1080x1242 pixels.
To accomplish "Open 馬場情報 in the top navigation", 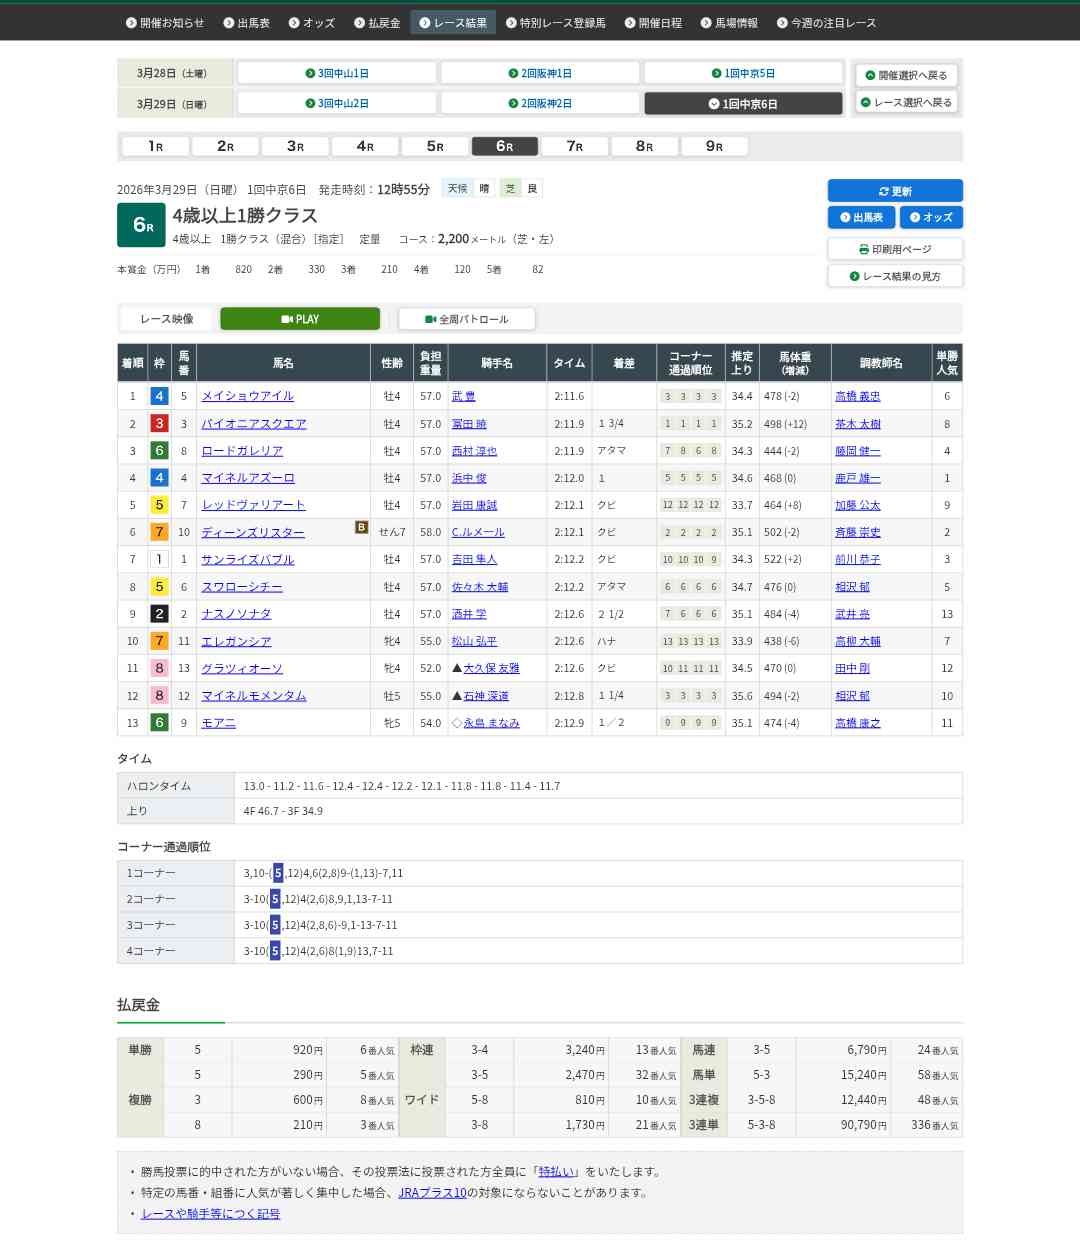I will (x=729, y=22).
